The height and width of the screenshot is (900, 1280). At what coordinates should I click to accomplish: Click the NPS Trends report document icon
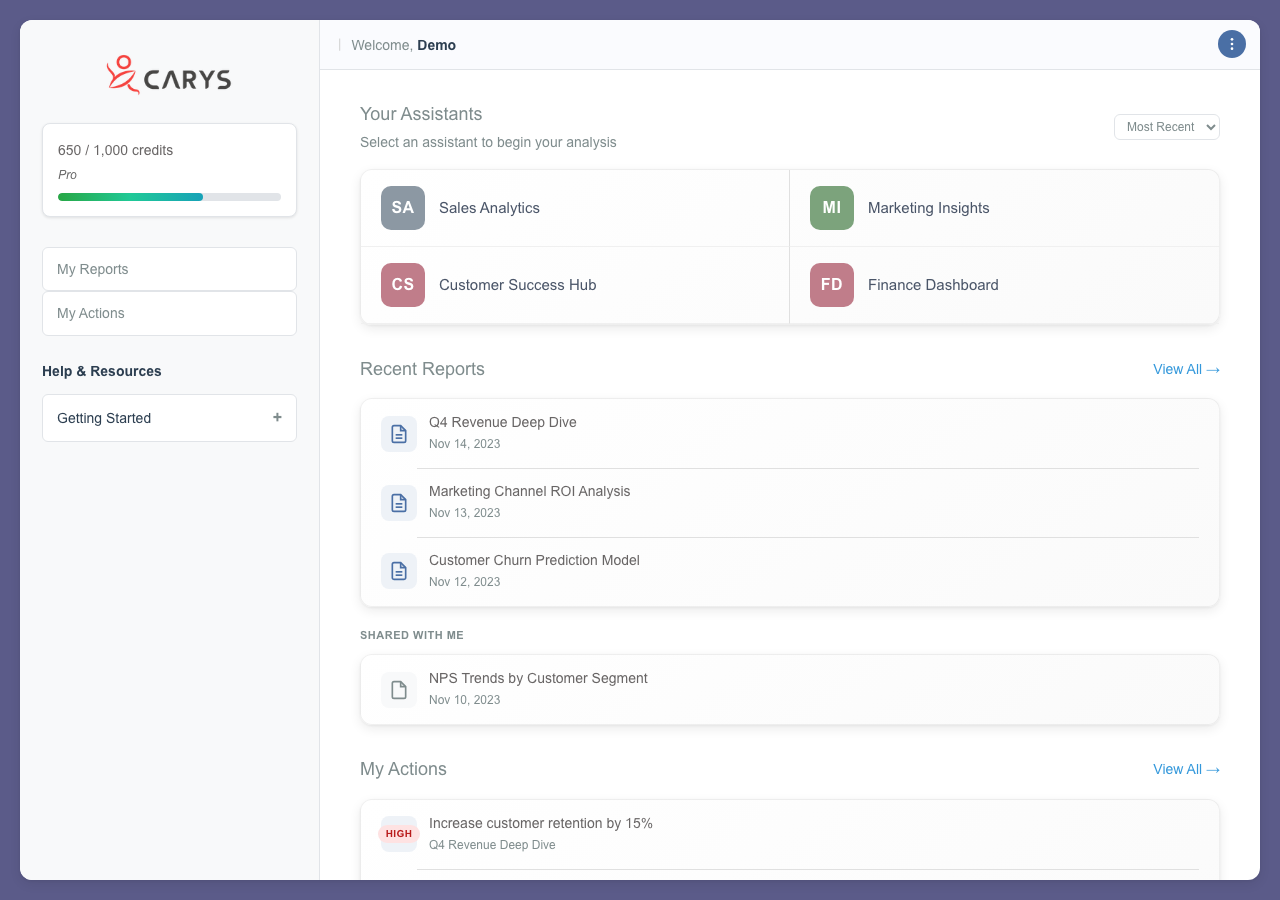[x=399, y=689]
